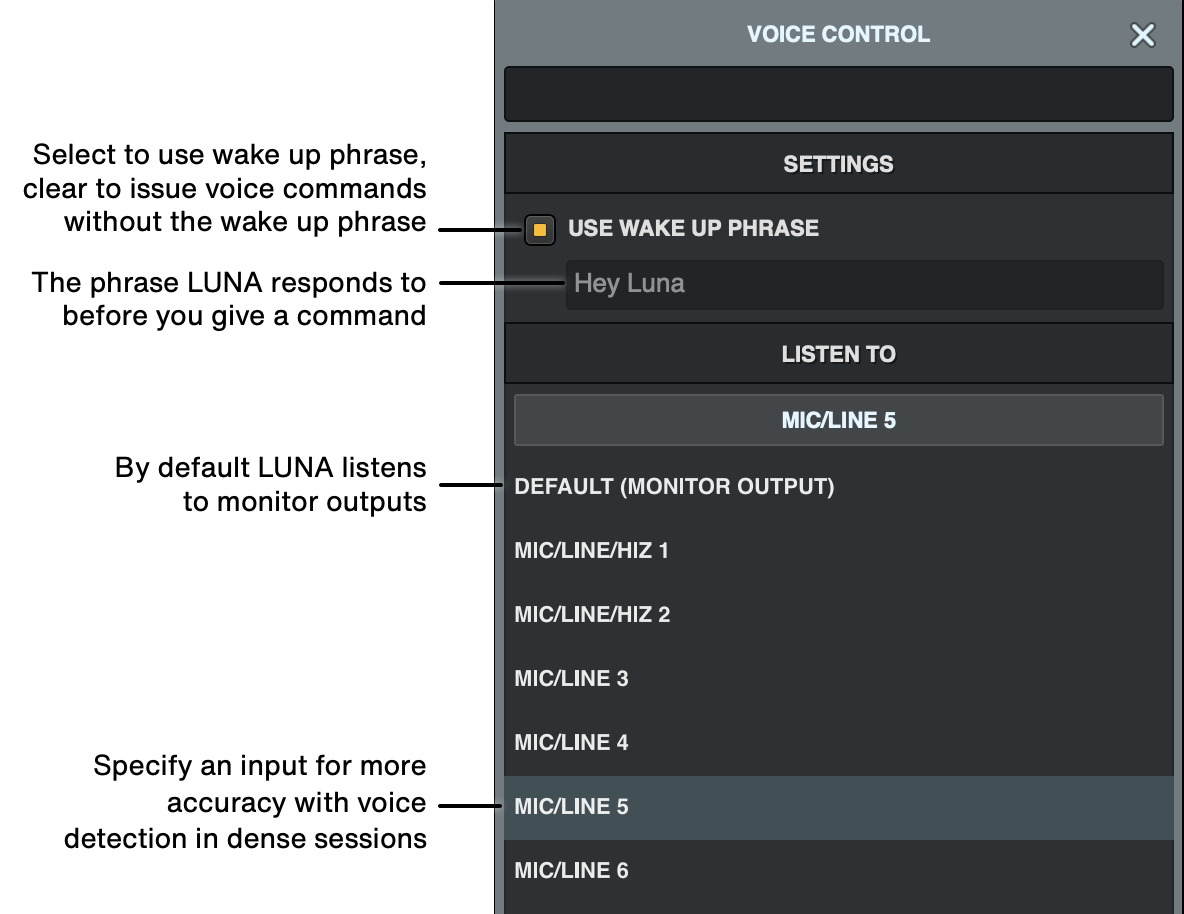Select the highlighted MIC/LINE 5 row
Image resolution: width=1184 pixels, height=914 pixels.
(x=571, y=806)
